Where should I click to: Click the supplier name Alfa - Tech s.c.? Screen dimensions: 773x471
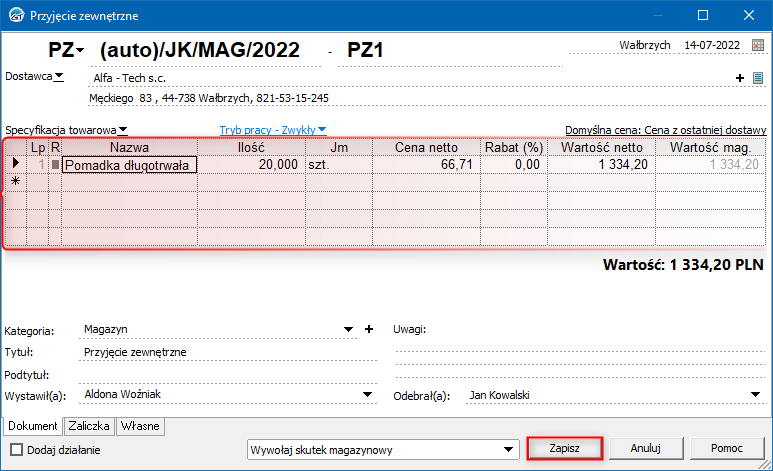130,78
